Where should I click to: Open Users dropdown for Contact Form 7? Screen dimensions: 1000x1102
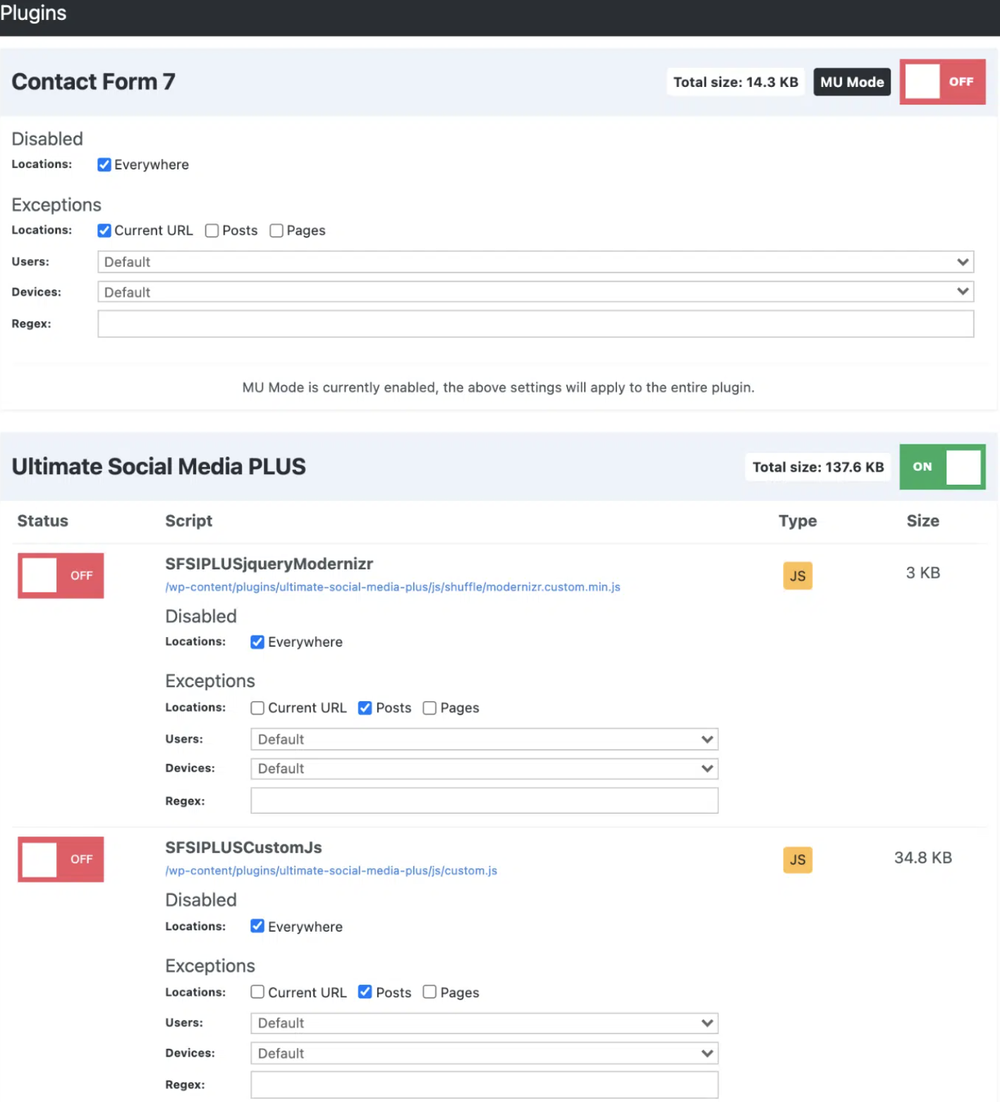[x=535, y=261]
